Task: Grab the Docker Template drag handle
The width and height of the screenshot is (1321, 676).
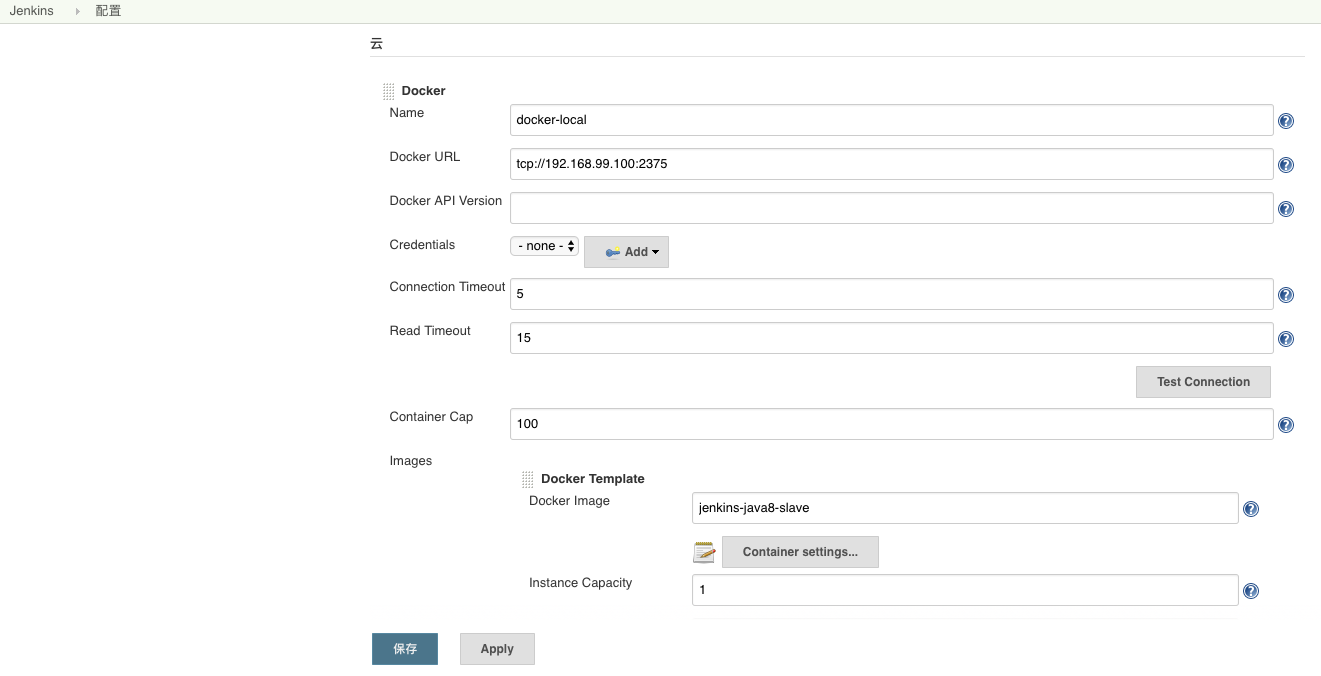Action: (x=527, y=480)
